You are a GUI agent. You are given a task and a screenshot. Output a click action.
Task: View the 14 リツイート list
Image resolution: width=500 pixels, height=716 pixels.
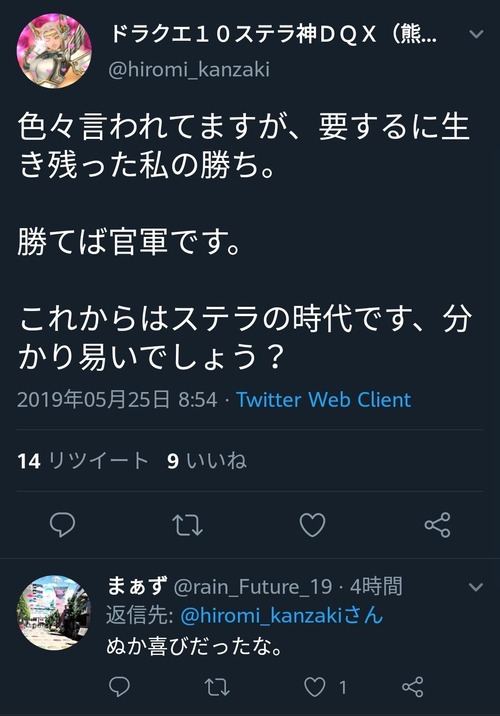point(83,461)
